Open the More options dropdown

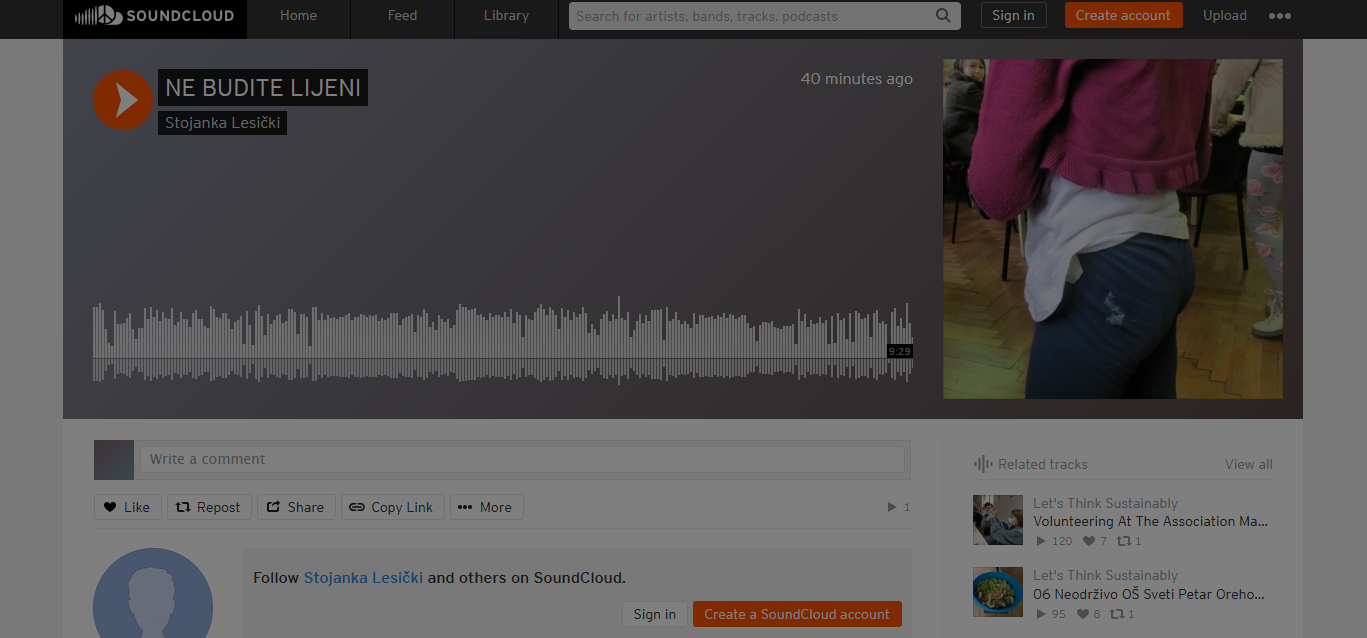tap(486, 507)
